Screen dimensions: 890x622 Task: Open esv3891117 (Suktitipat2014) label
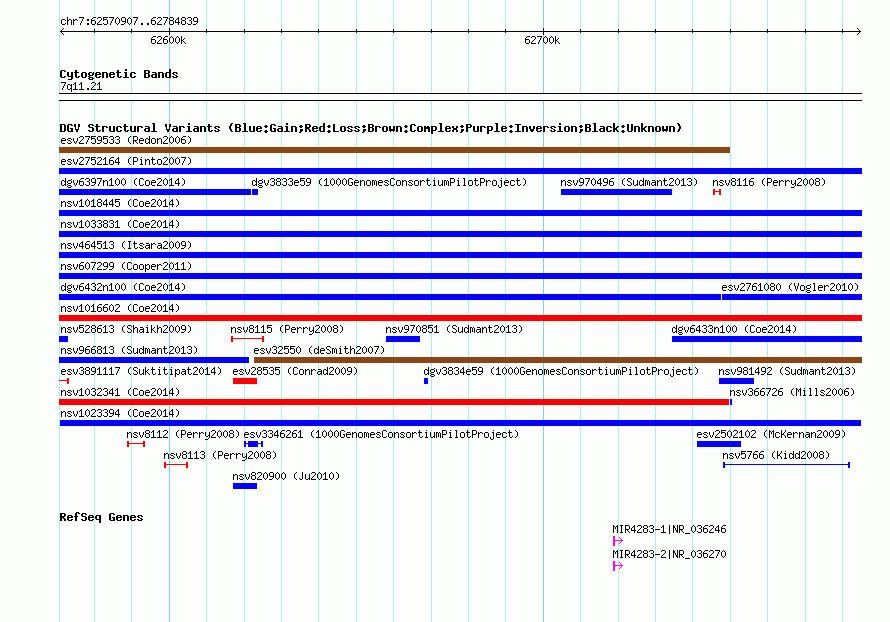coord(141,371)
